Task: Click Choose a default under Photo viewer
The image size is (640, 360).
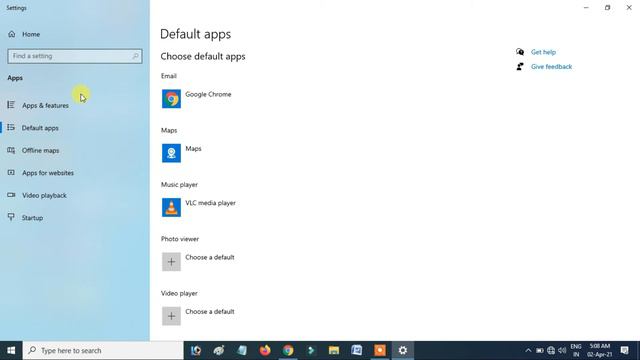Action: [210, 257]
